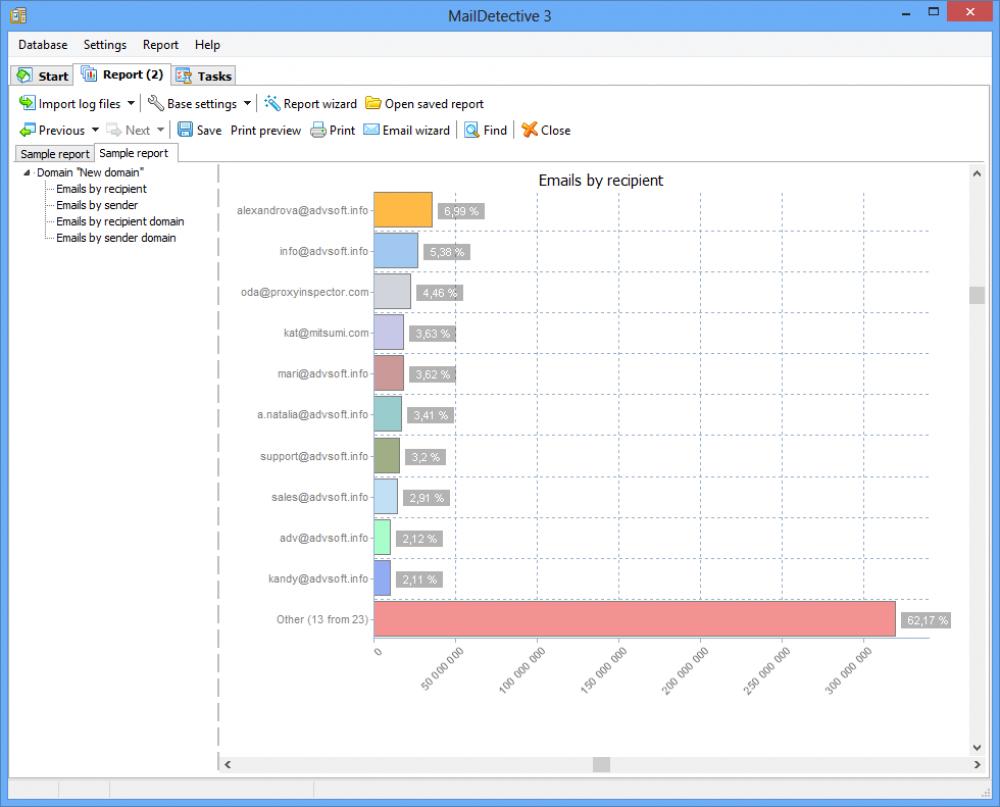The image size is (1000, 807).
Task: Start the Email wizard
Action: point(406,129)
